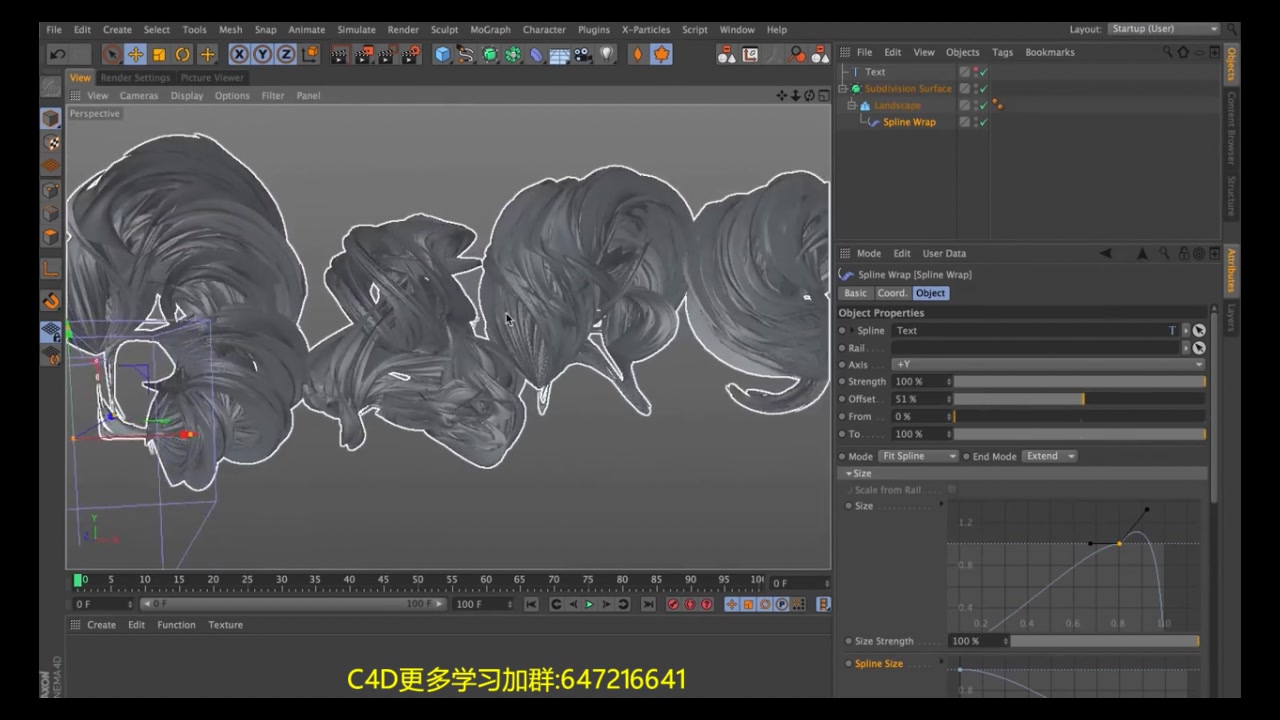Toggle the green checkmark on Spline Wrap
Image resolution: width=1280 pixels, height=720 pixels.
point(984,121)
